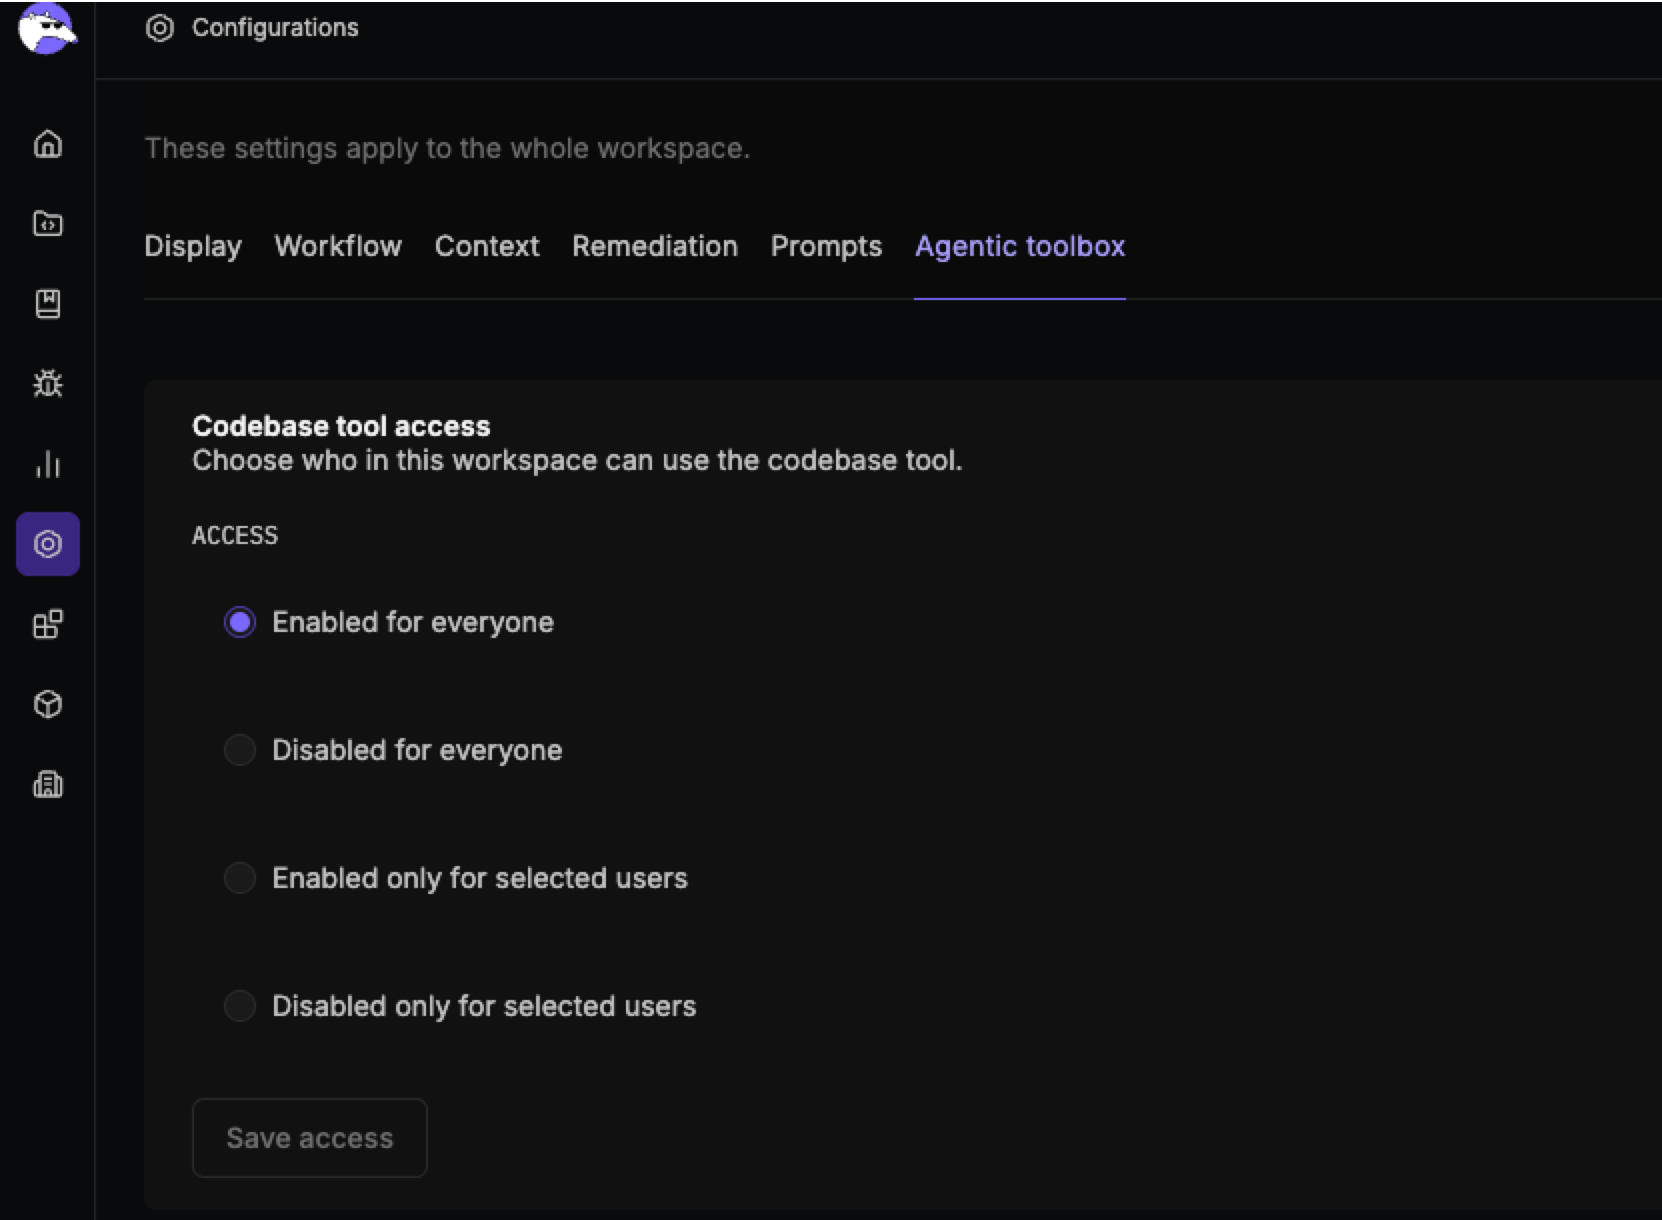Open the building organization sidebar icon

tap(48, 784)
